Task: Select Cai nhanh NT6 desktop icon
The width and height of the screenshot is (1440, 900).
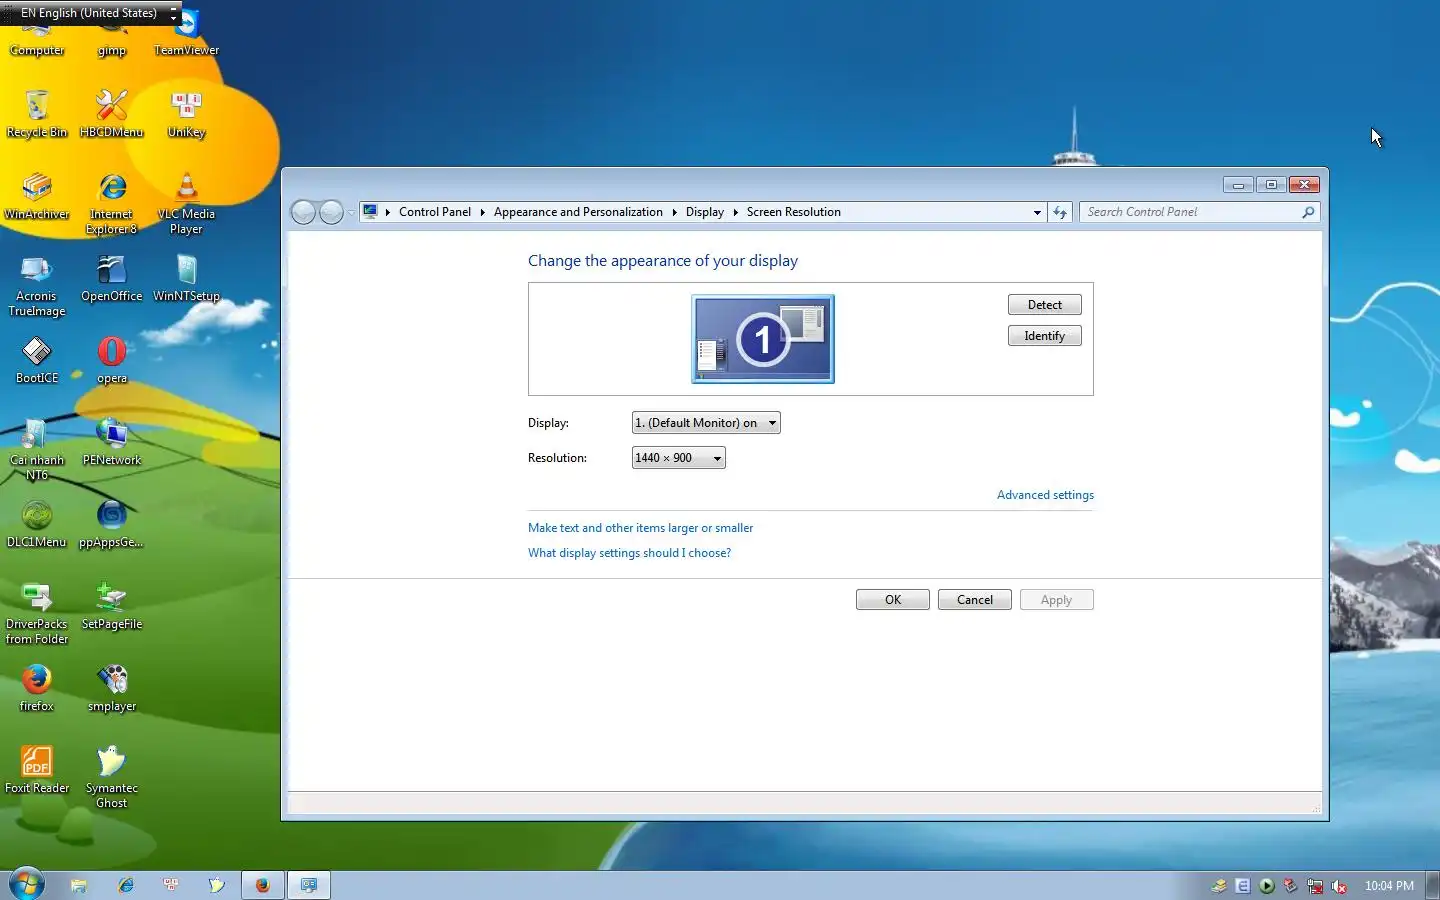Action: tap(37, 449)
